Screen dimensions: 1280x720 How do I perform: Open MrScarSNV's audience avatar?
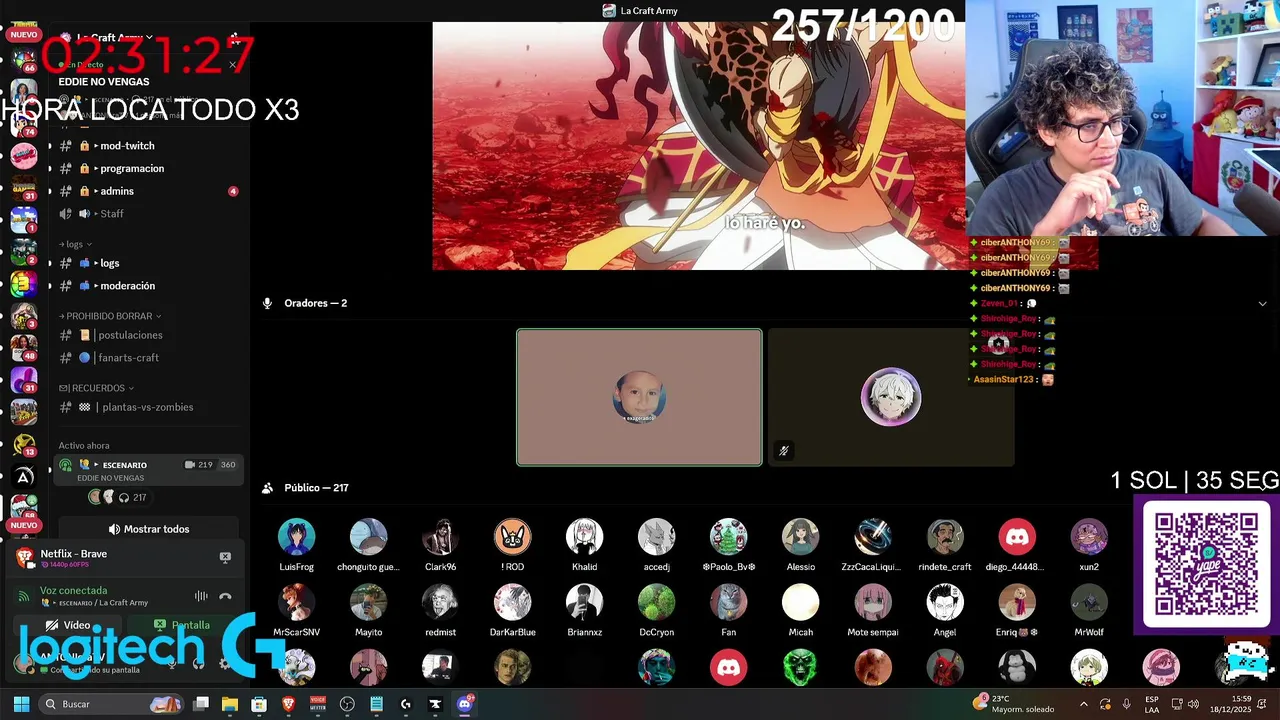[296, 603]
